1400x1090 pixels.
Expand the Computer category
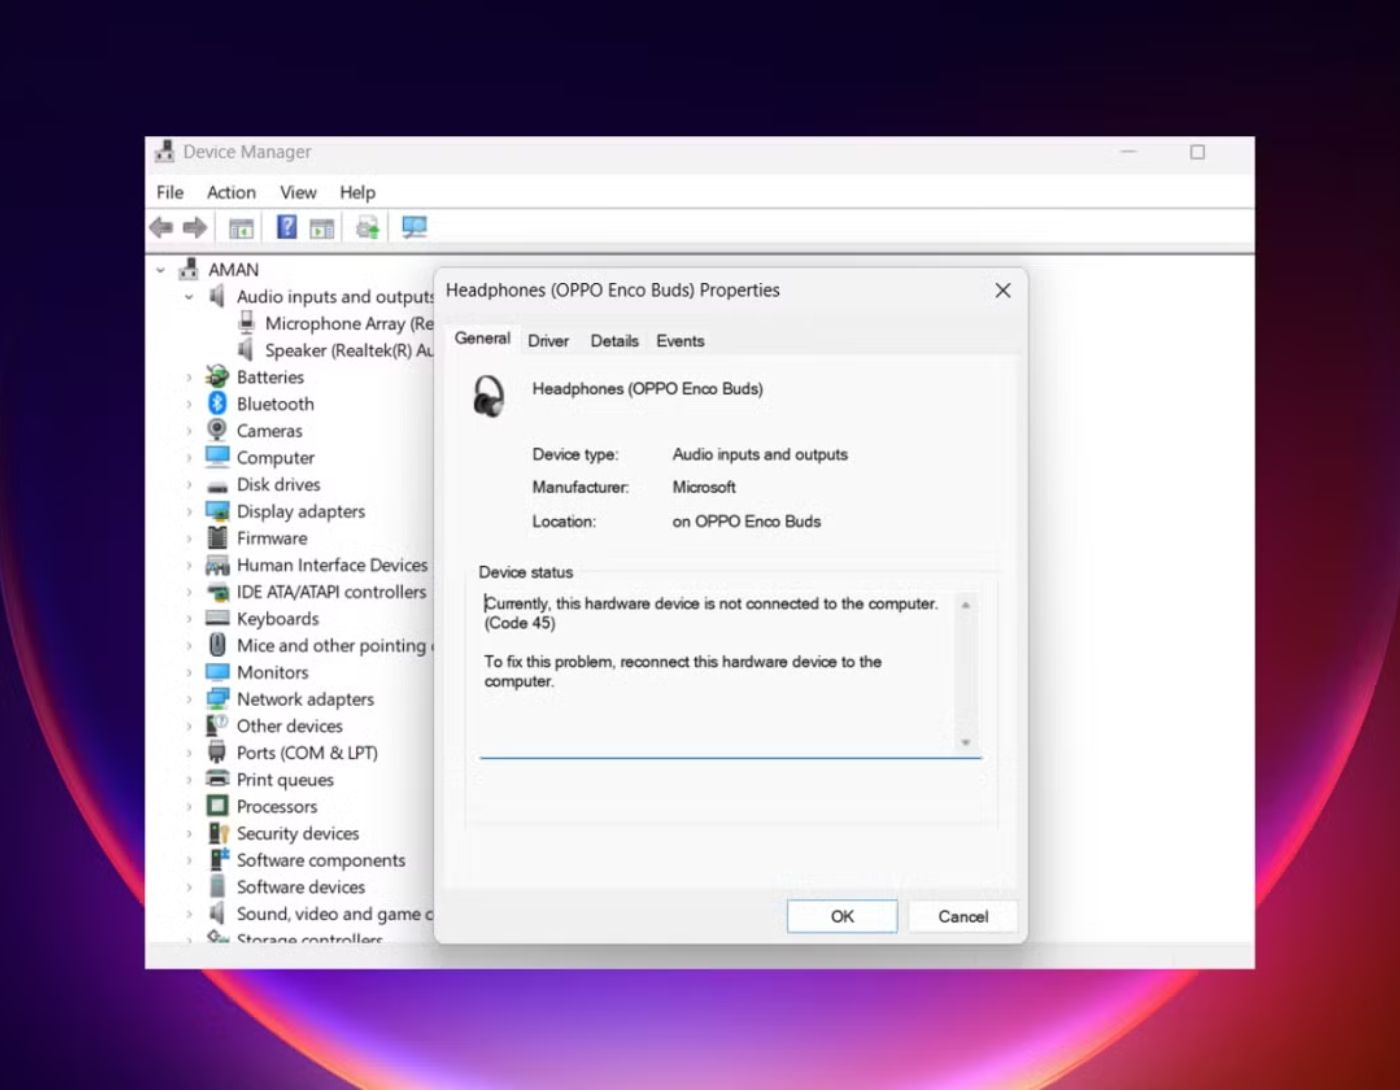[x=188, y=458]
